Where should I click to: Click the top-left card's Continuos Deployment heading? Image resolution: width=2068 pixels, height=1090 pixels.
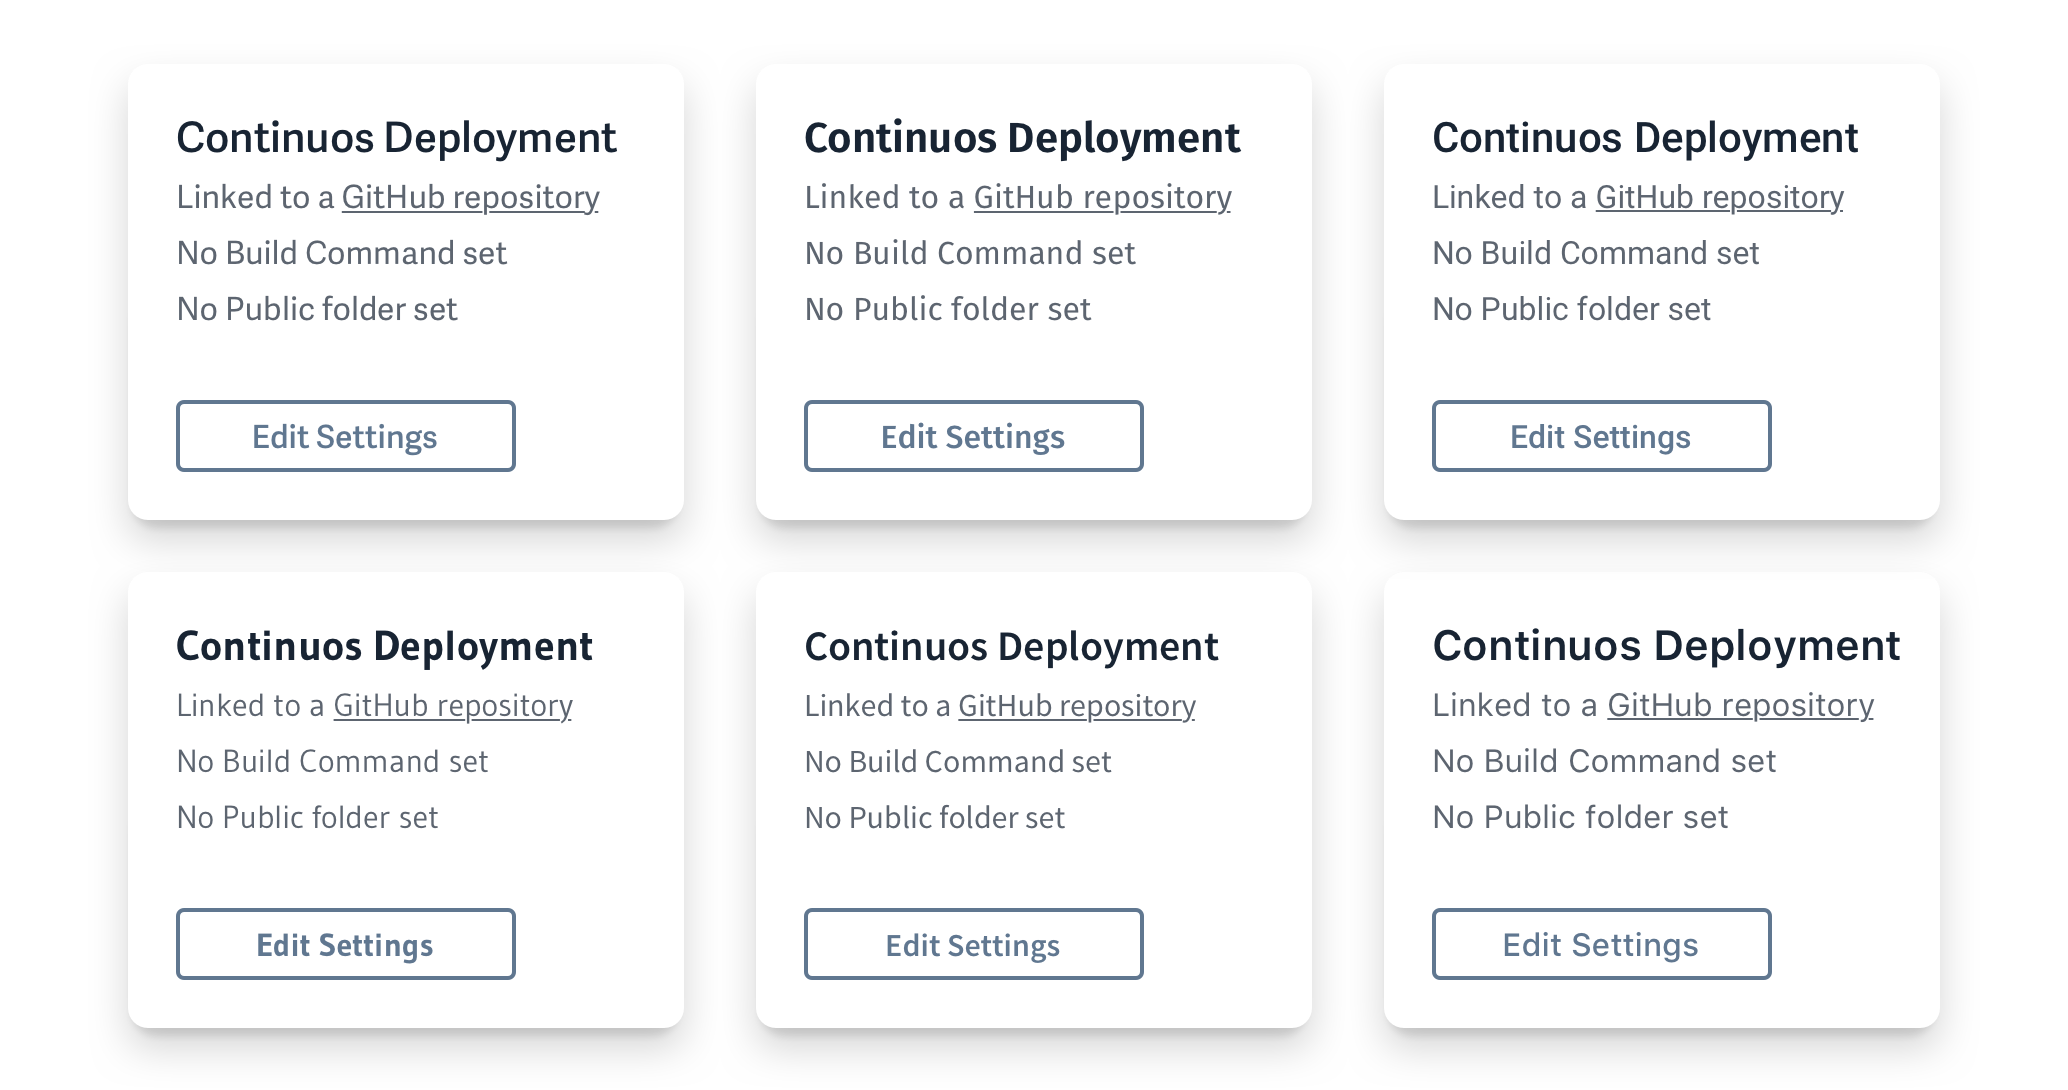pos(396,138)
